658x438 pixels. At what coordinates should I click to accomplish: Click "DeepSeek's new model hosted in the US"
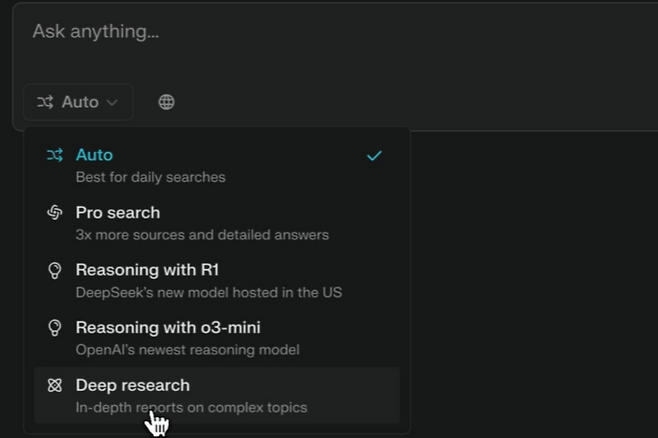208,292
